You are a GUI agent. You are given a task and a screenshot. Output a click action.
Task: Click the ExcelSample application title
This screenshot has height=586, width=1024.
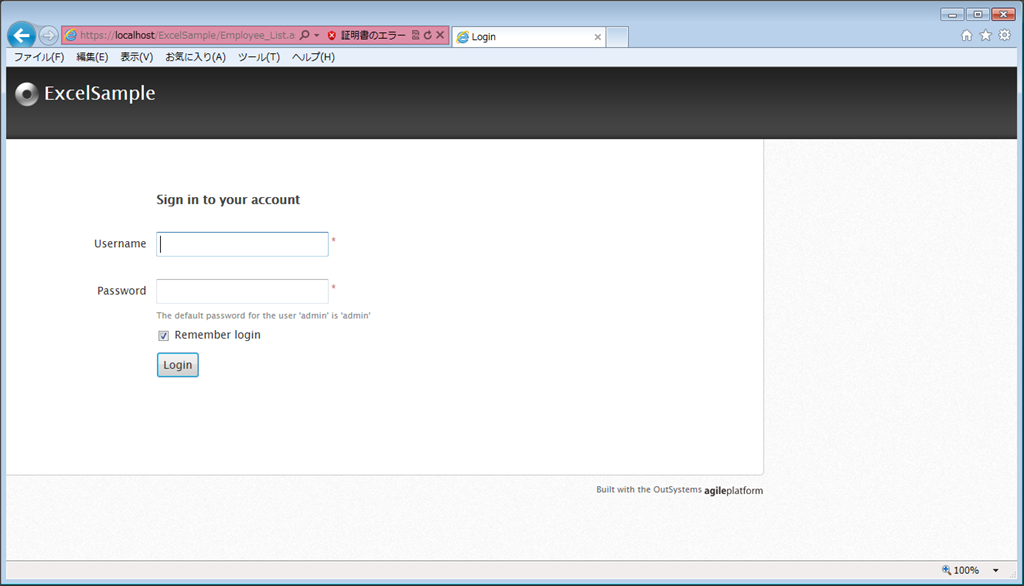click(99, 93)
